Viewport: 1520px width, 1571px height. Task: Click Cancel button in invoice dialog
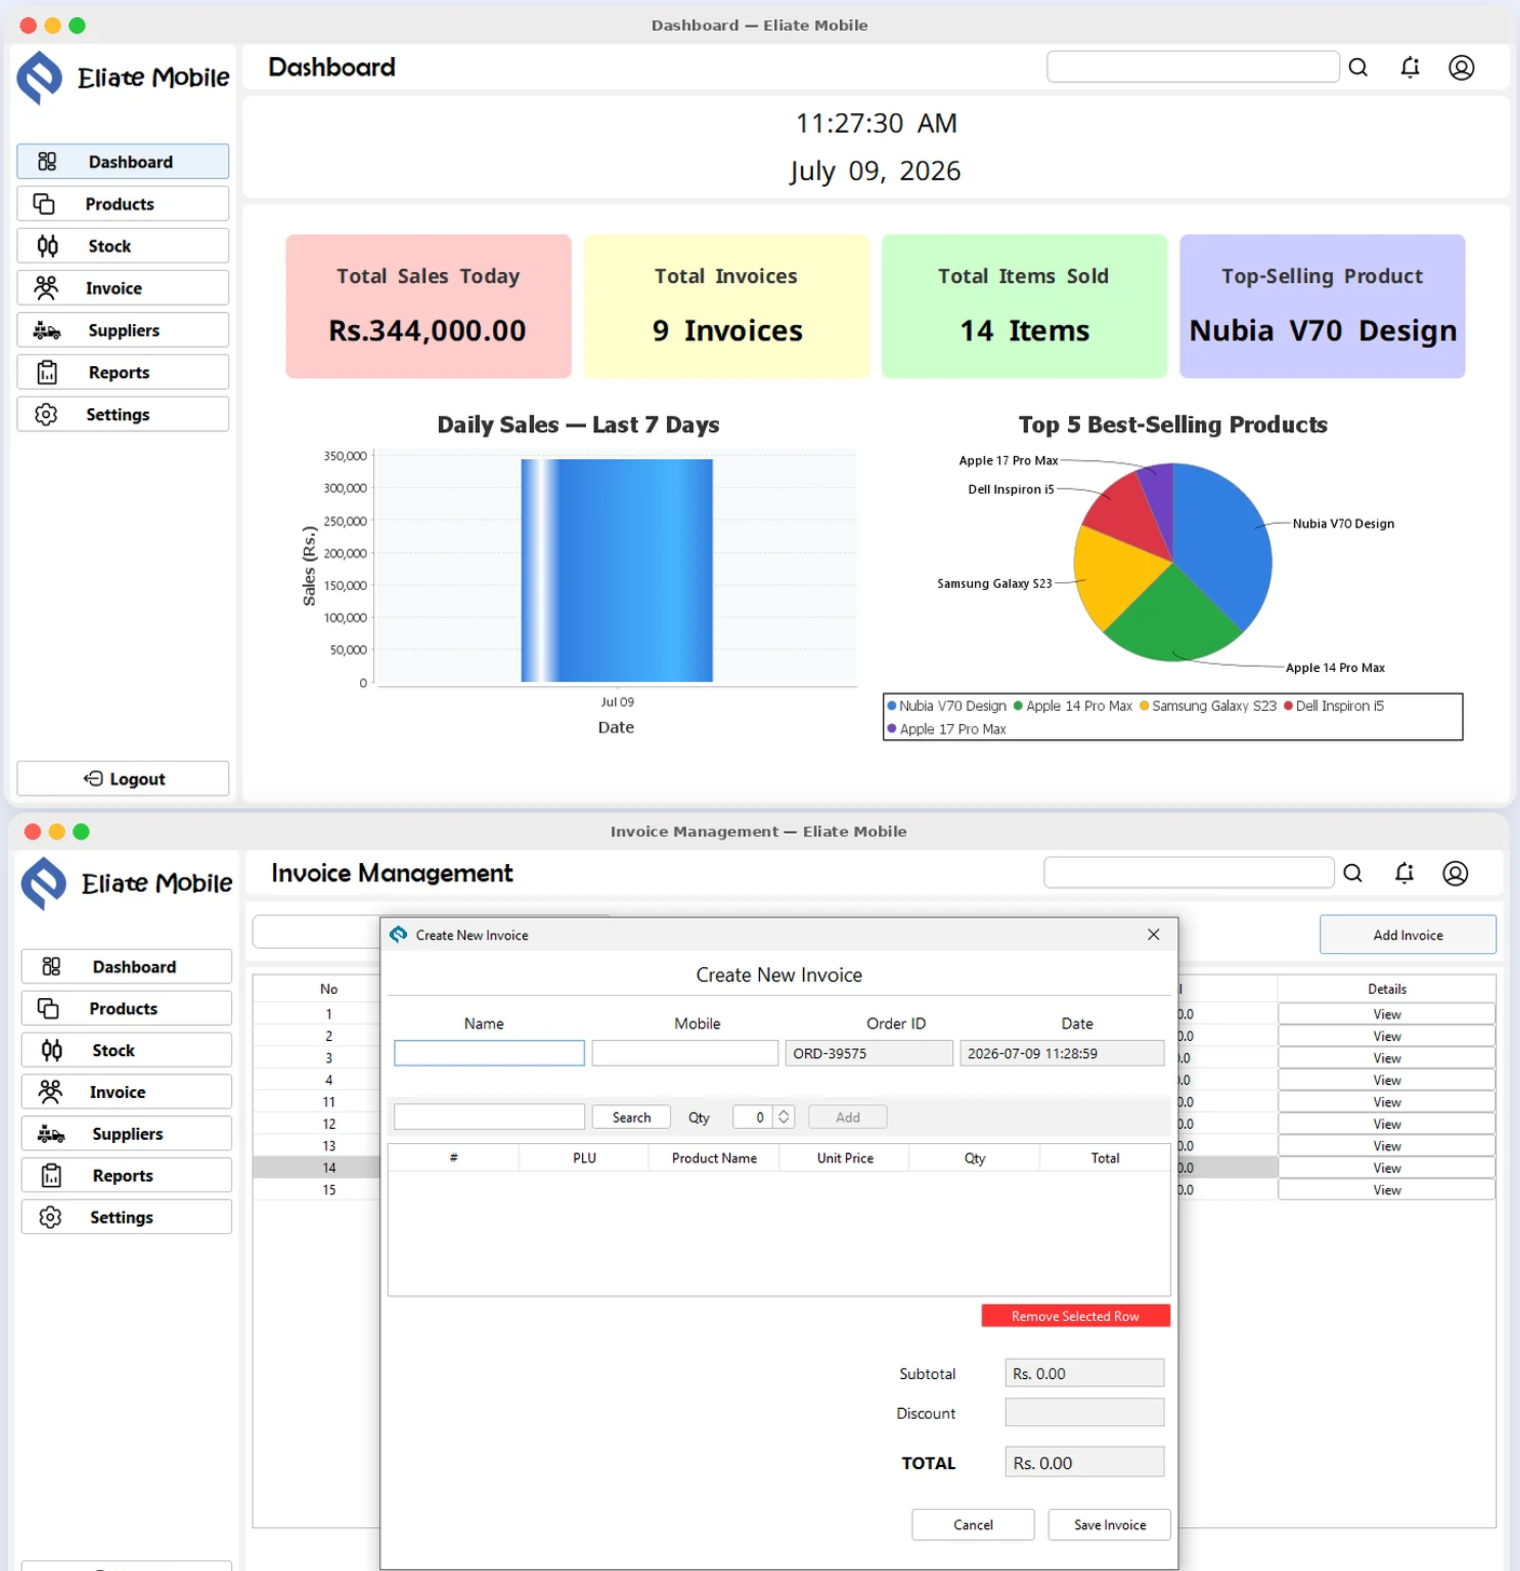(973, 1525)
